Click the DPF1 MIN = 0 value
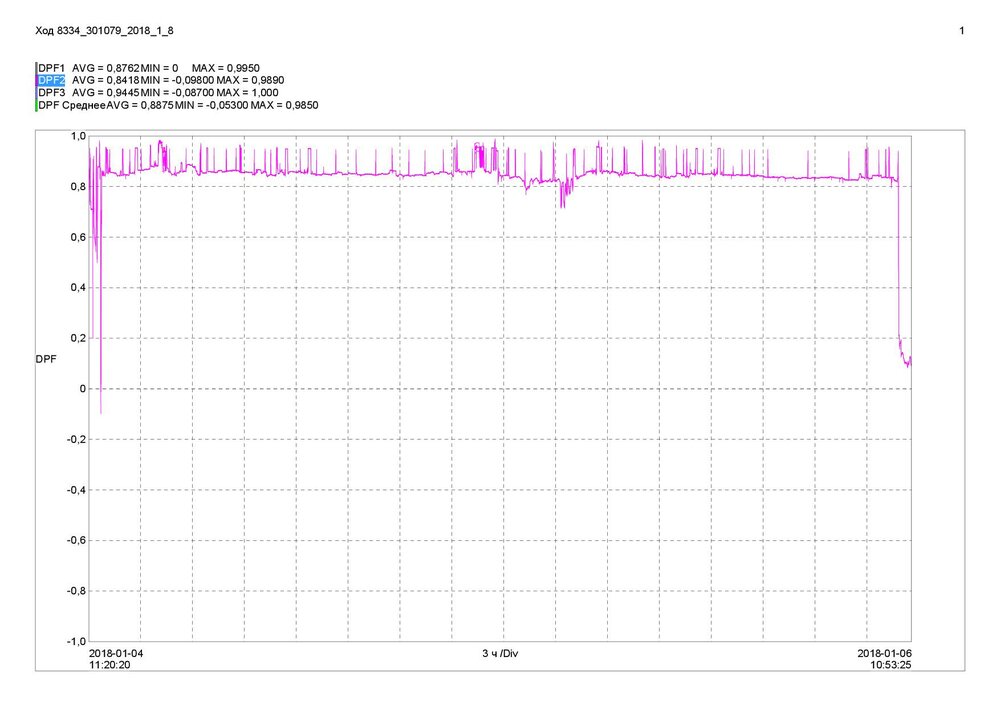Image resolution: width=1000 pixels, height=706 pixels. pyautogui.click(x=159, y=68)
